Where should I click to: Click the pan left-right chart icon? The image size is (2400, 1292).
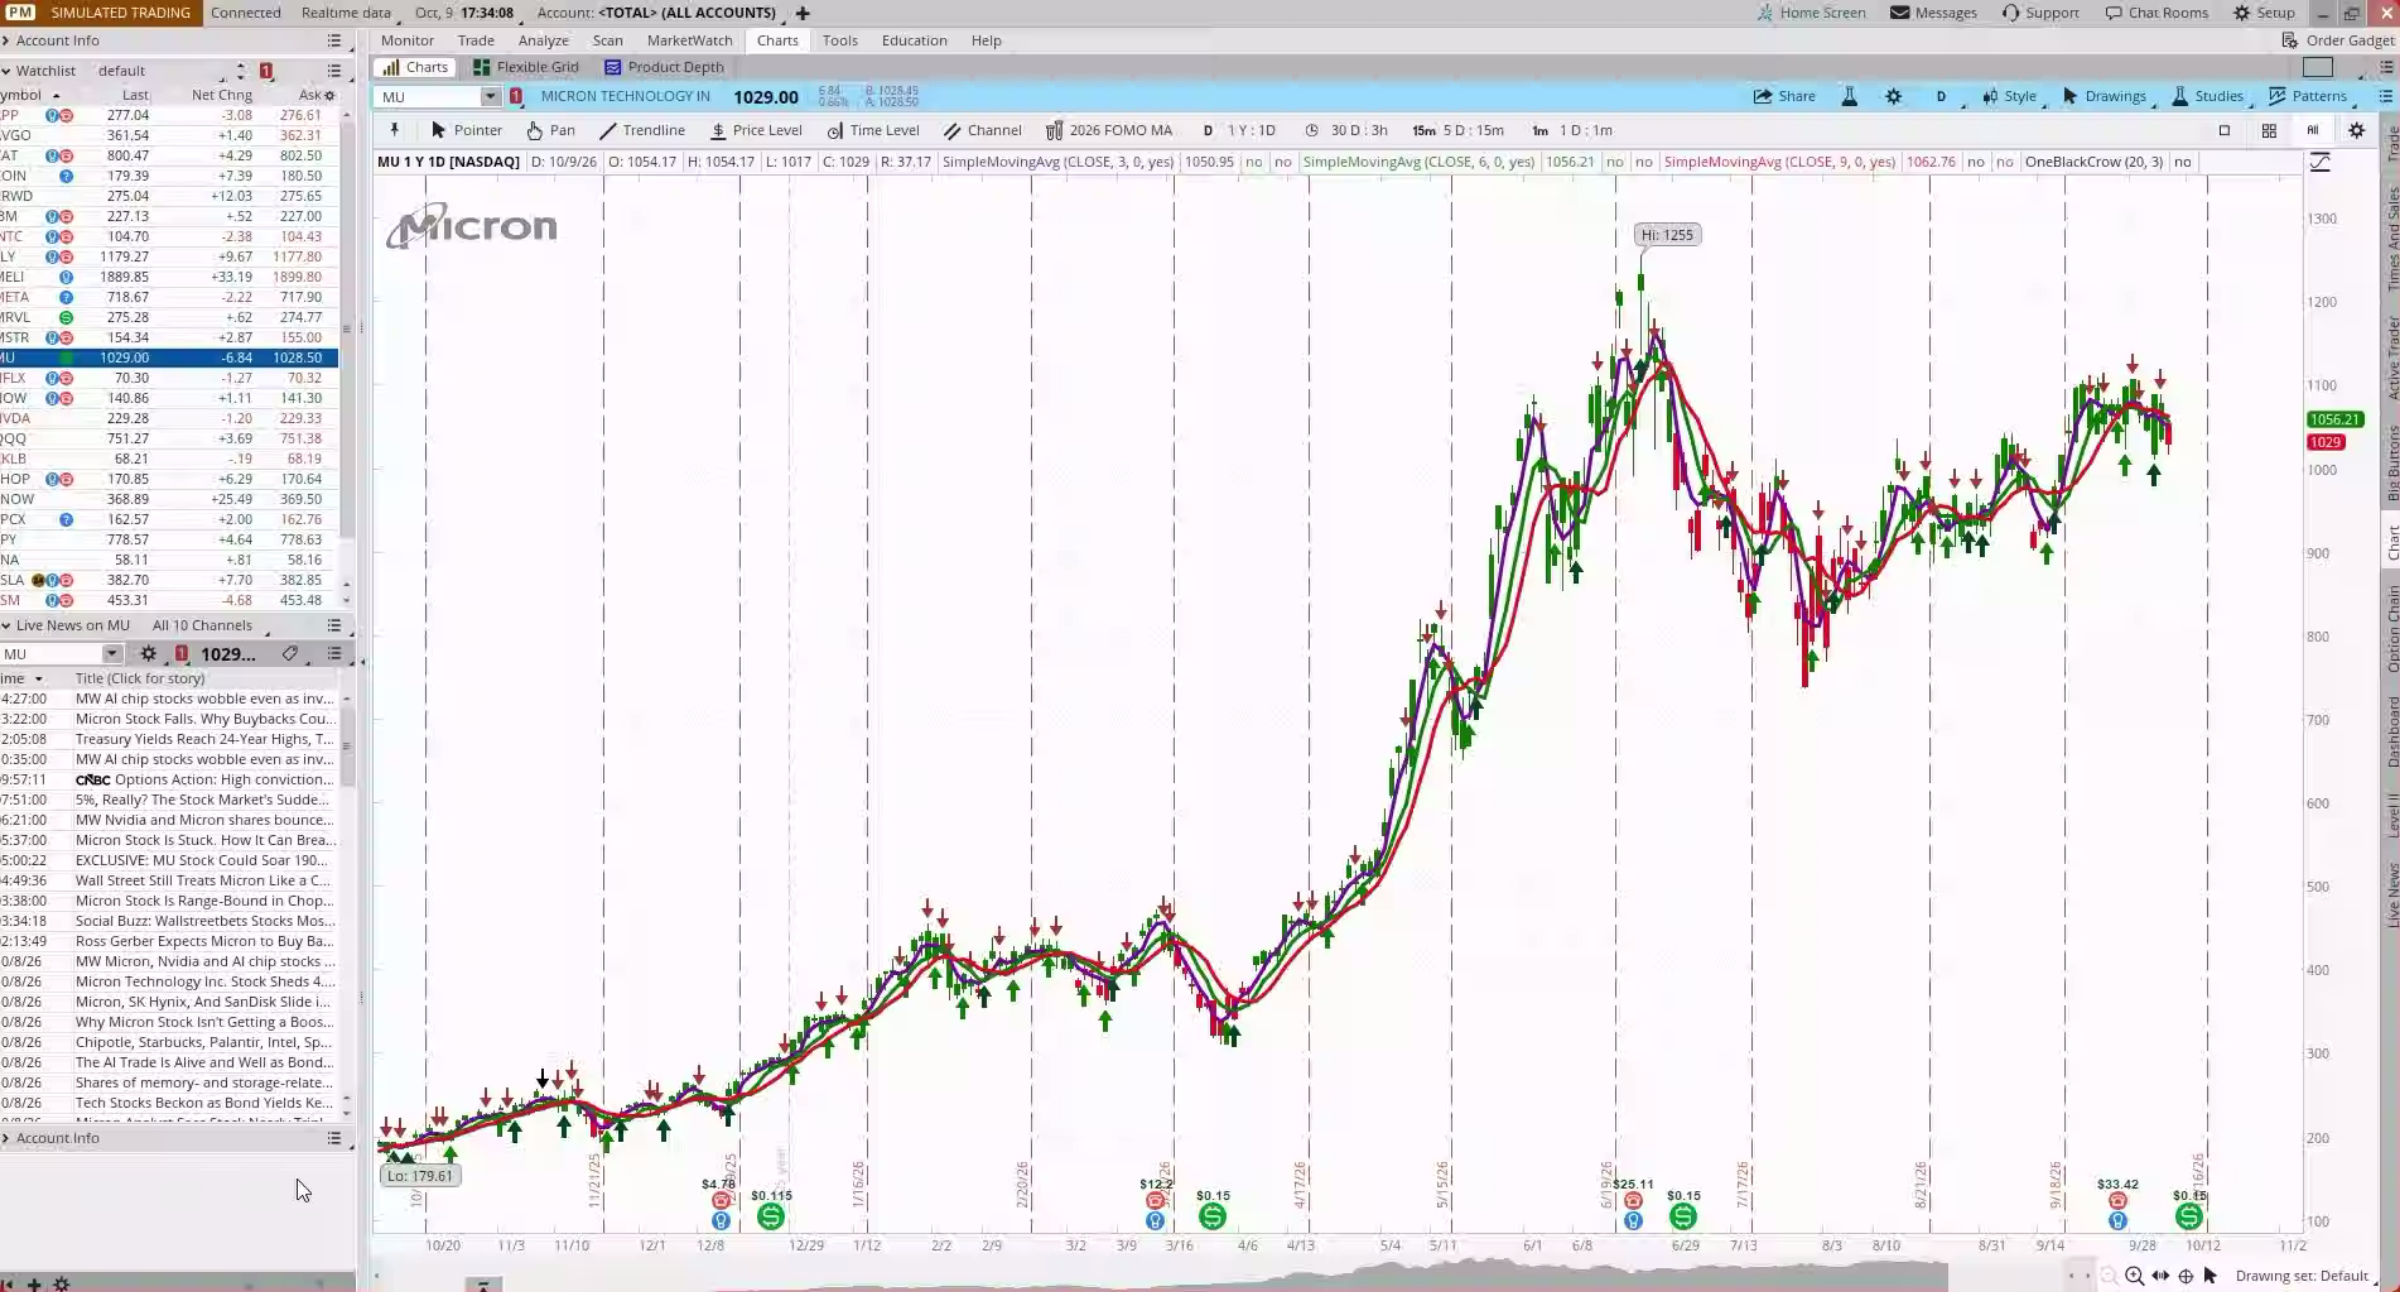click(2160, 1275)
